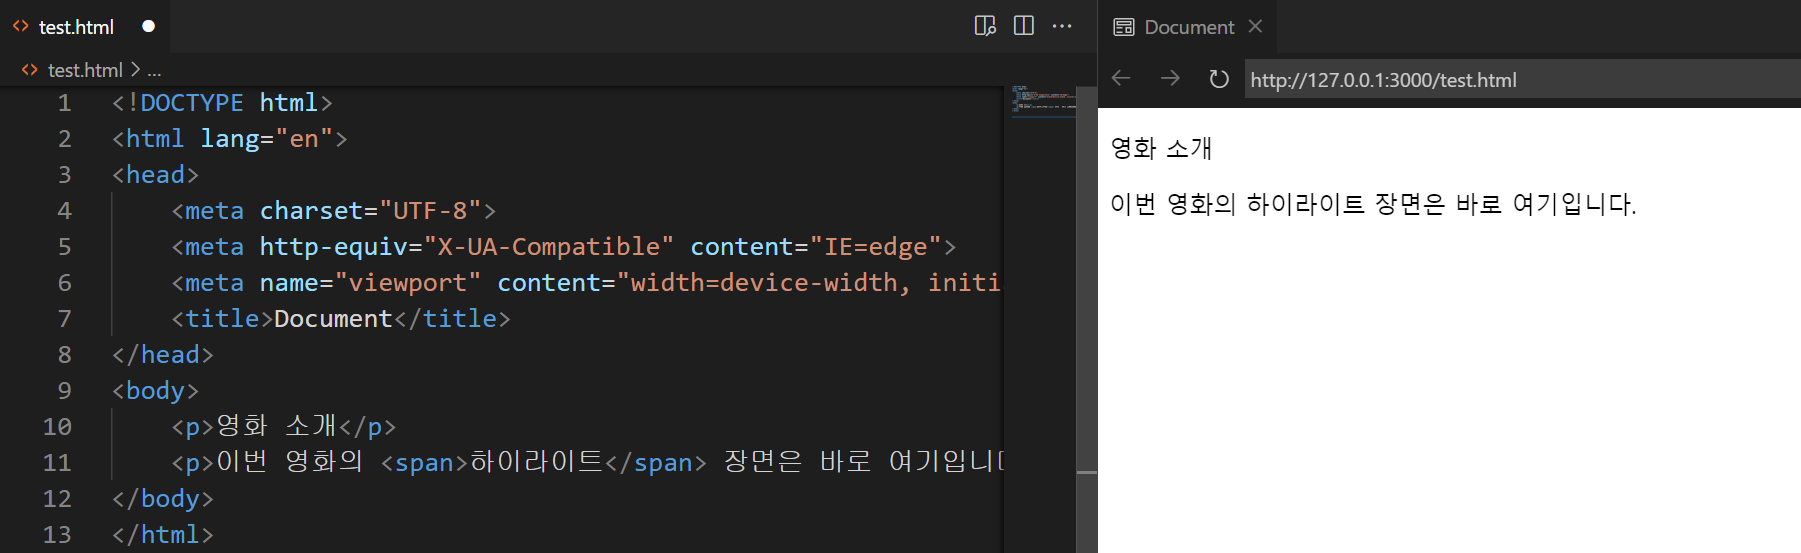This screenshot has width=1801, height=553.
Task: Select test.html in the breadcrumb
Action: pyautogui.click(x=85, y=70)
